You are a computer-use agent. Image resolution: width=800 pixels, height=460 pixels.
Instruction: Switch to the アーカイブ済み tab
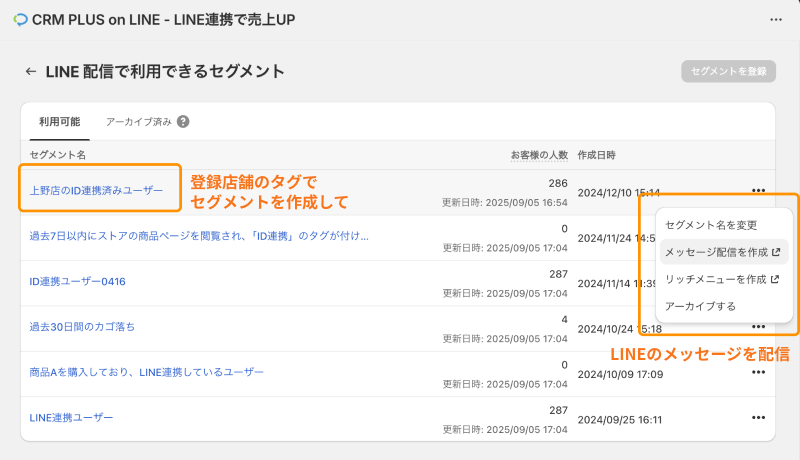click(x=139, y=122)
